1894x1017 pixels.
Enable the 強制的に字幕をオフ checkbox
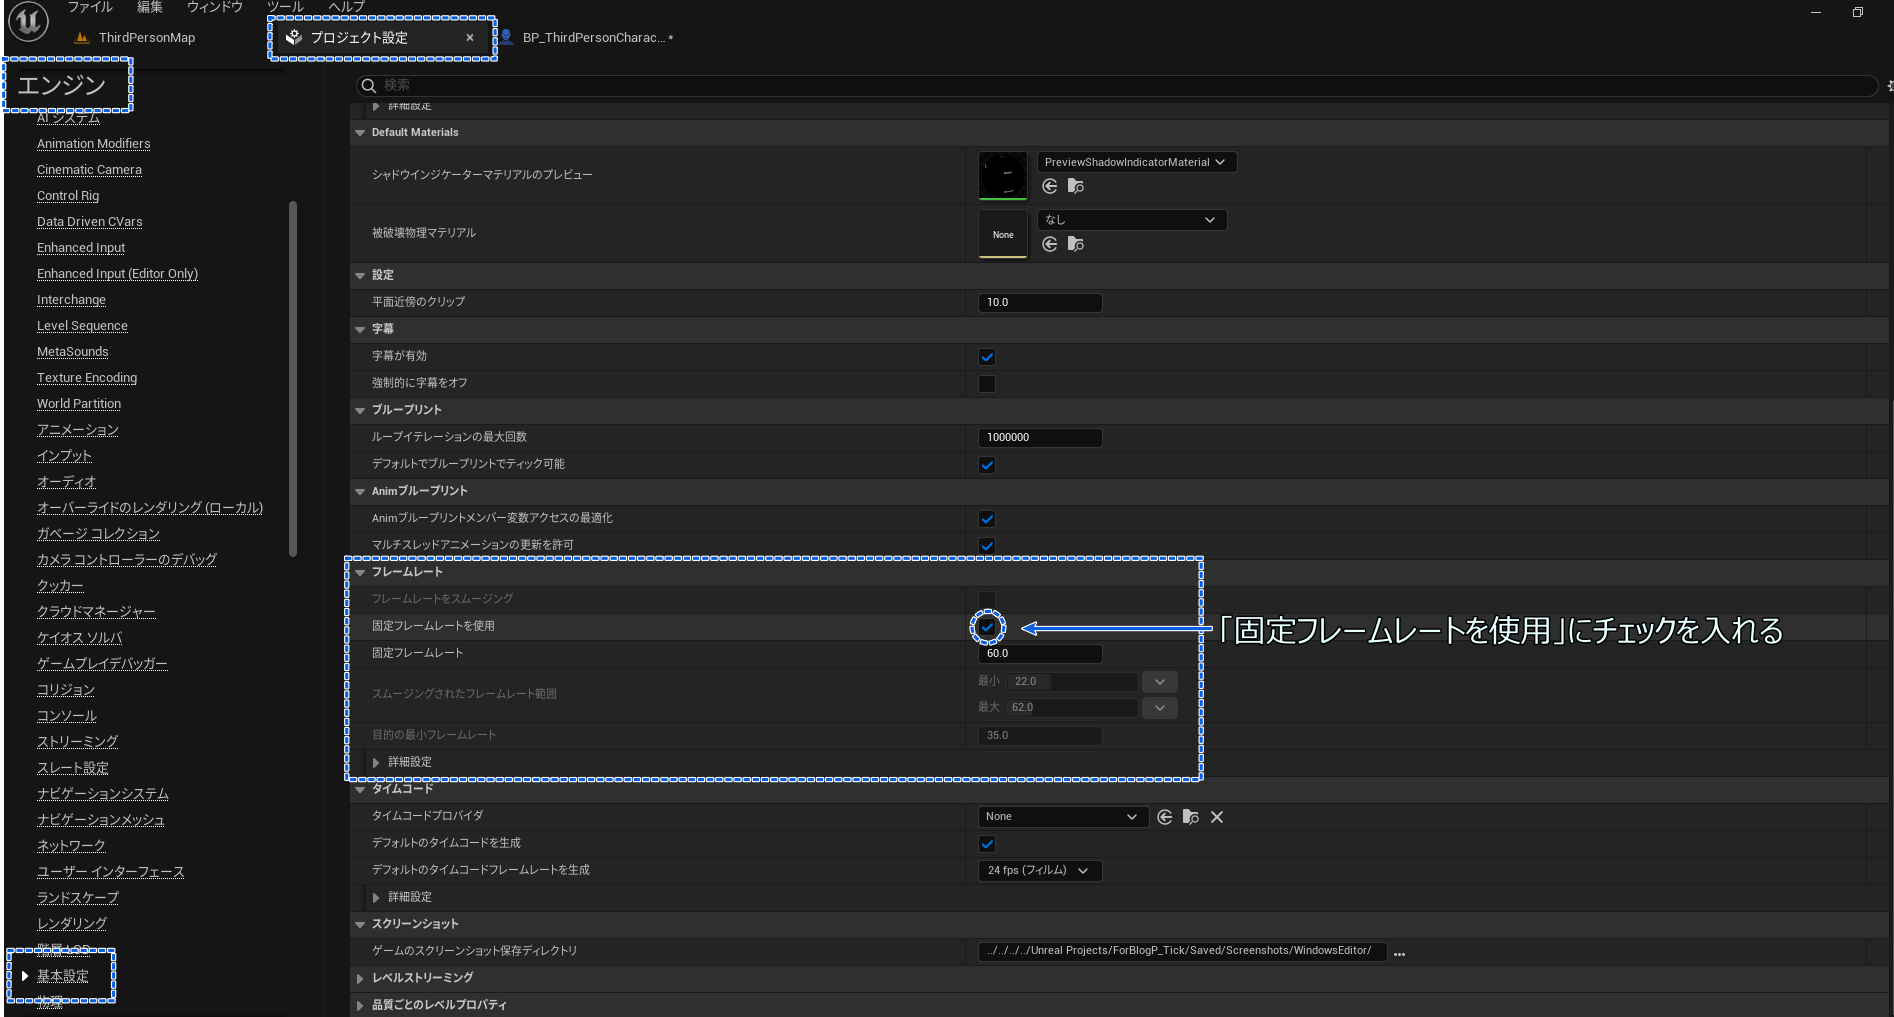(x=987, y=384)
